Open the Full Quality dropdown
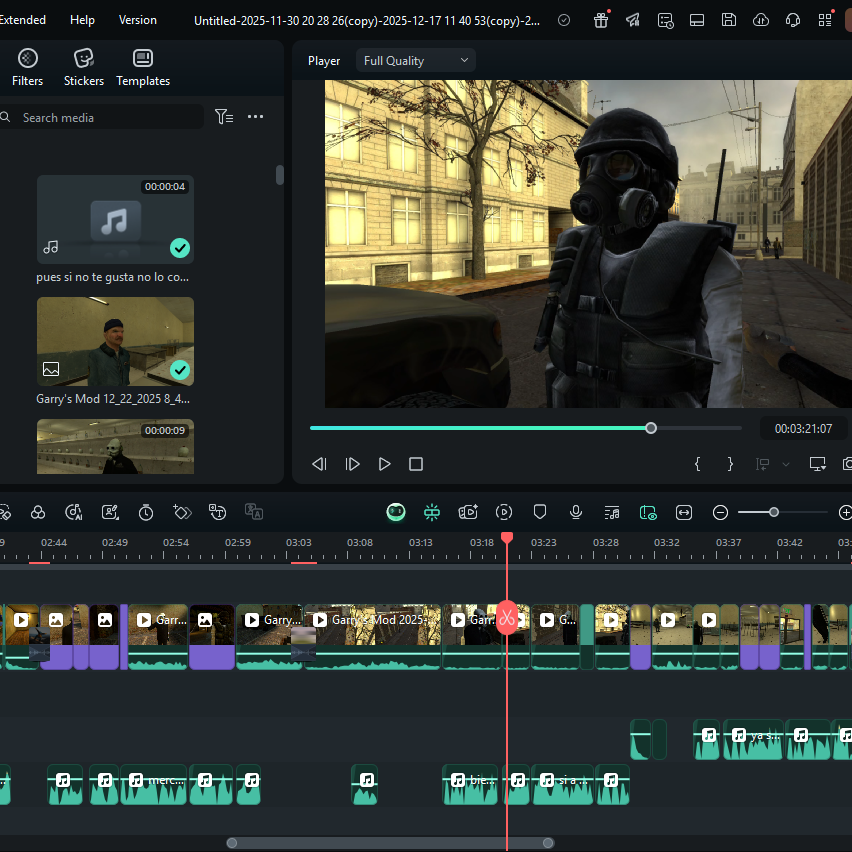Image resolution: width=852 pixels, height=852 pixels. click(415, 61)
